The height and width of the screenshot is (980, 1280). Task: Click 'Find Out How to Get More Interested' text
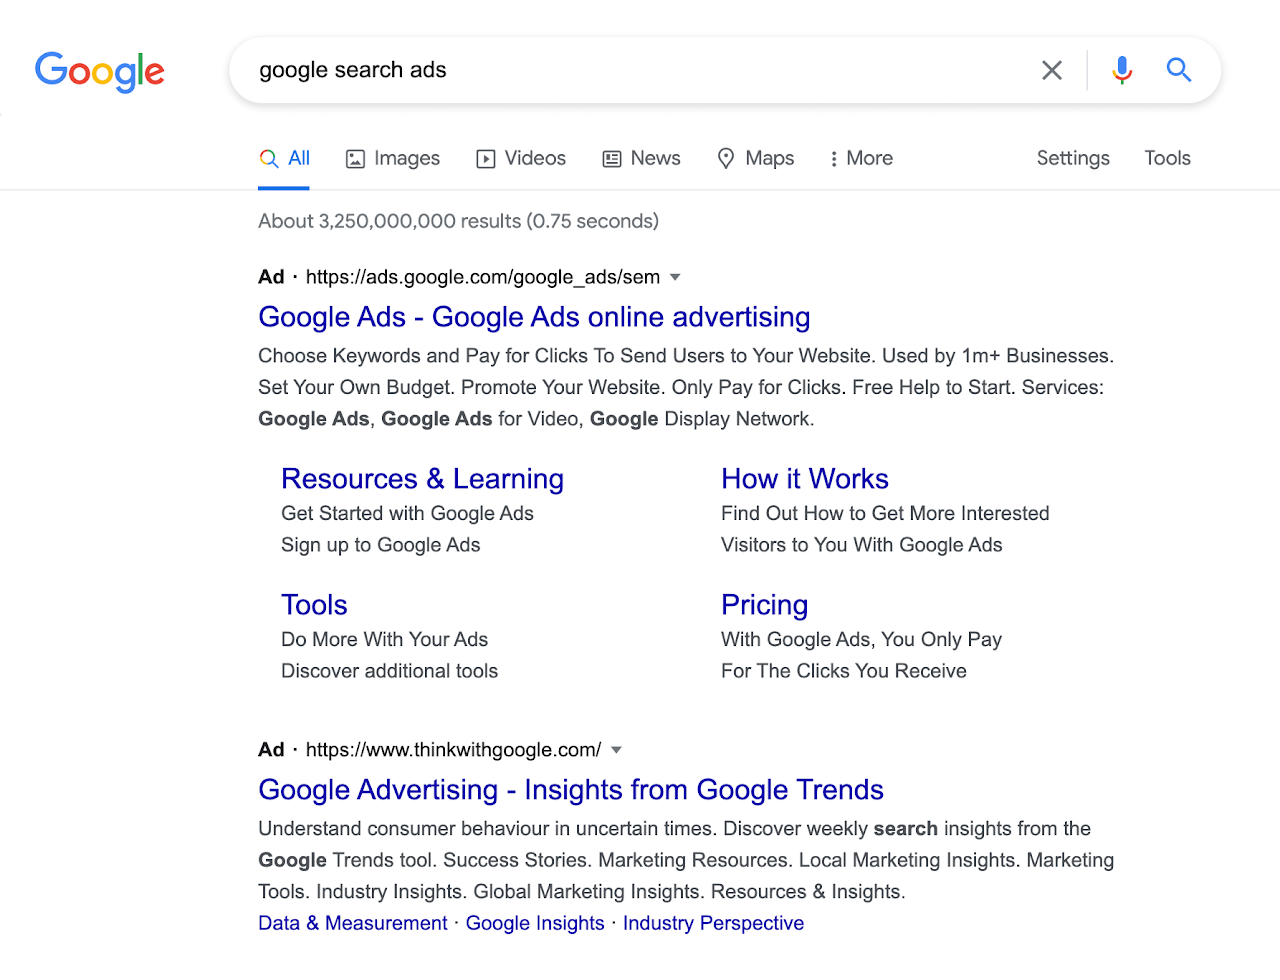[885, 513]
